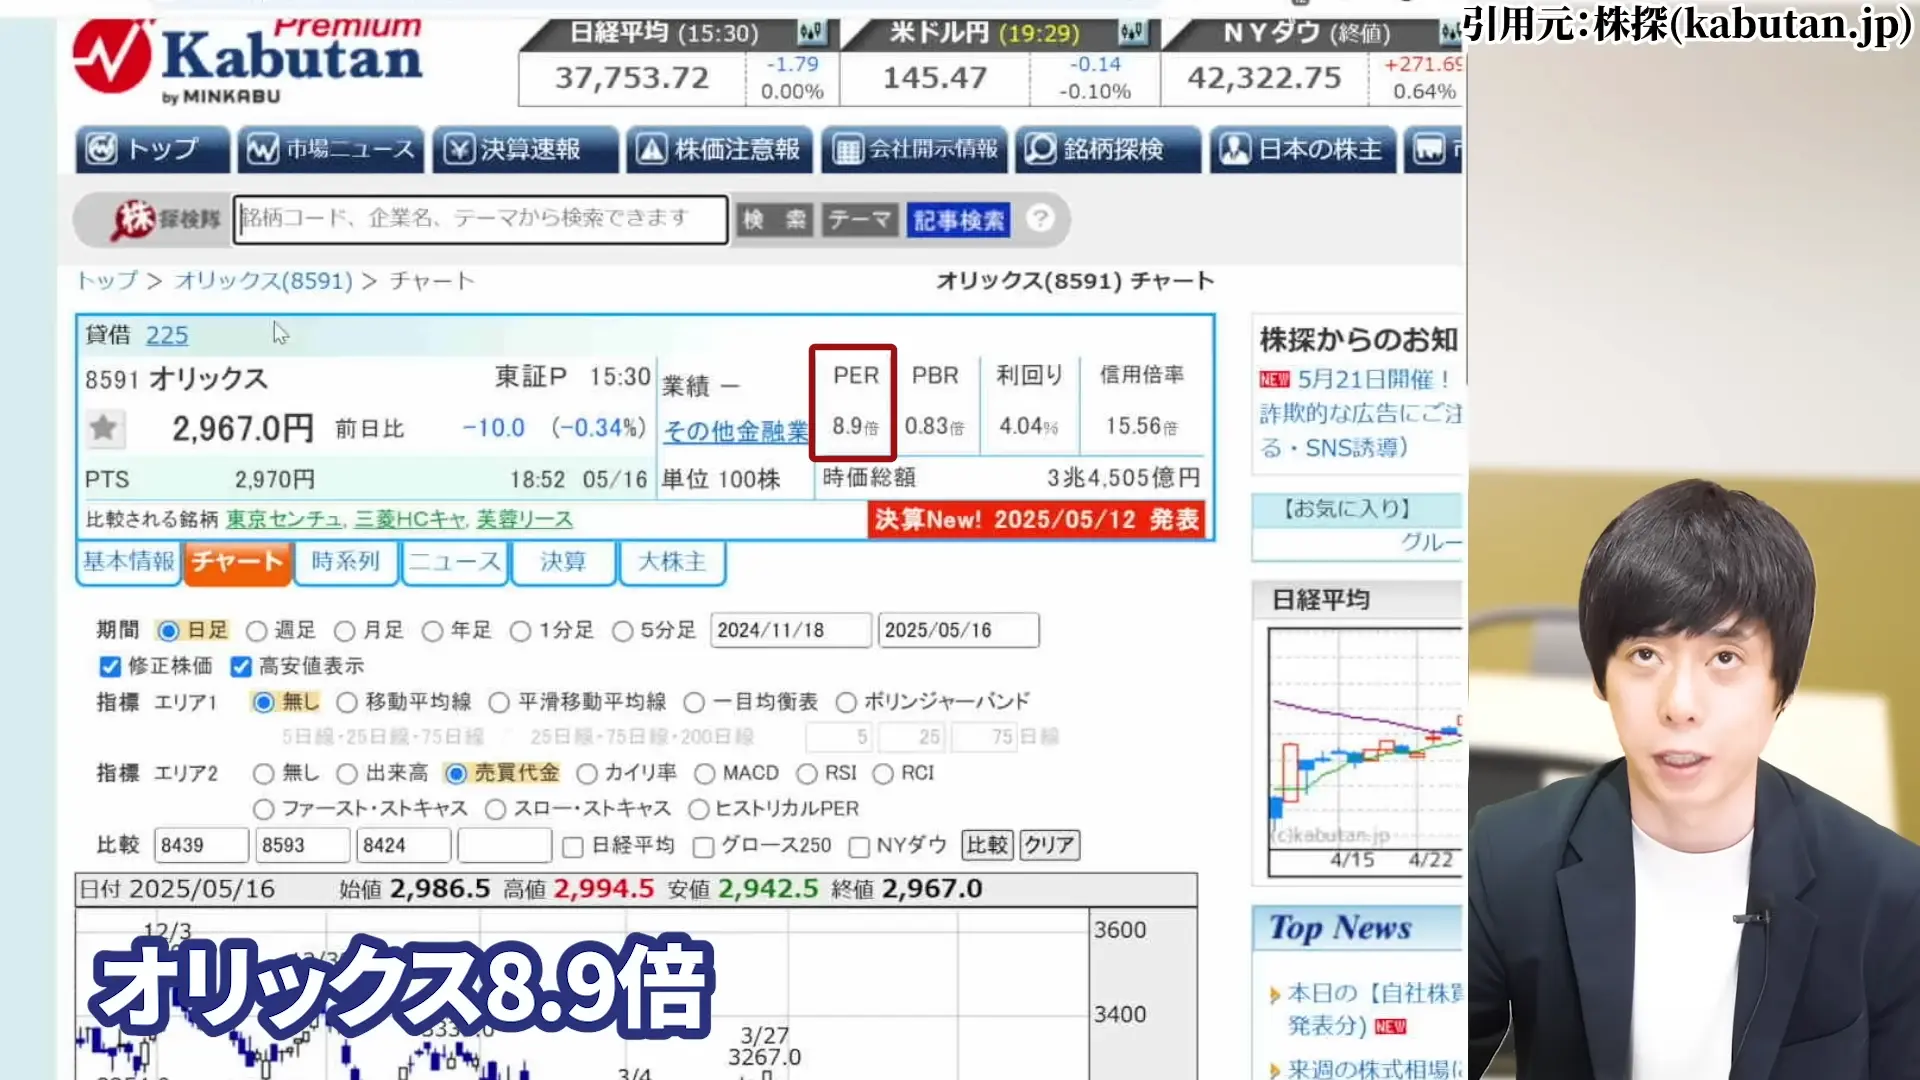
Task: Open the その他金融業 sector link
Action: [735, 431]
